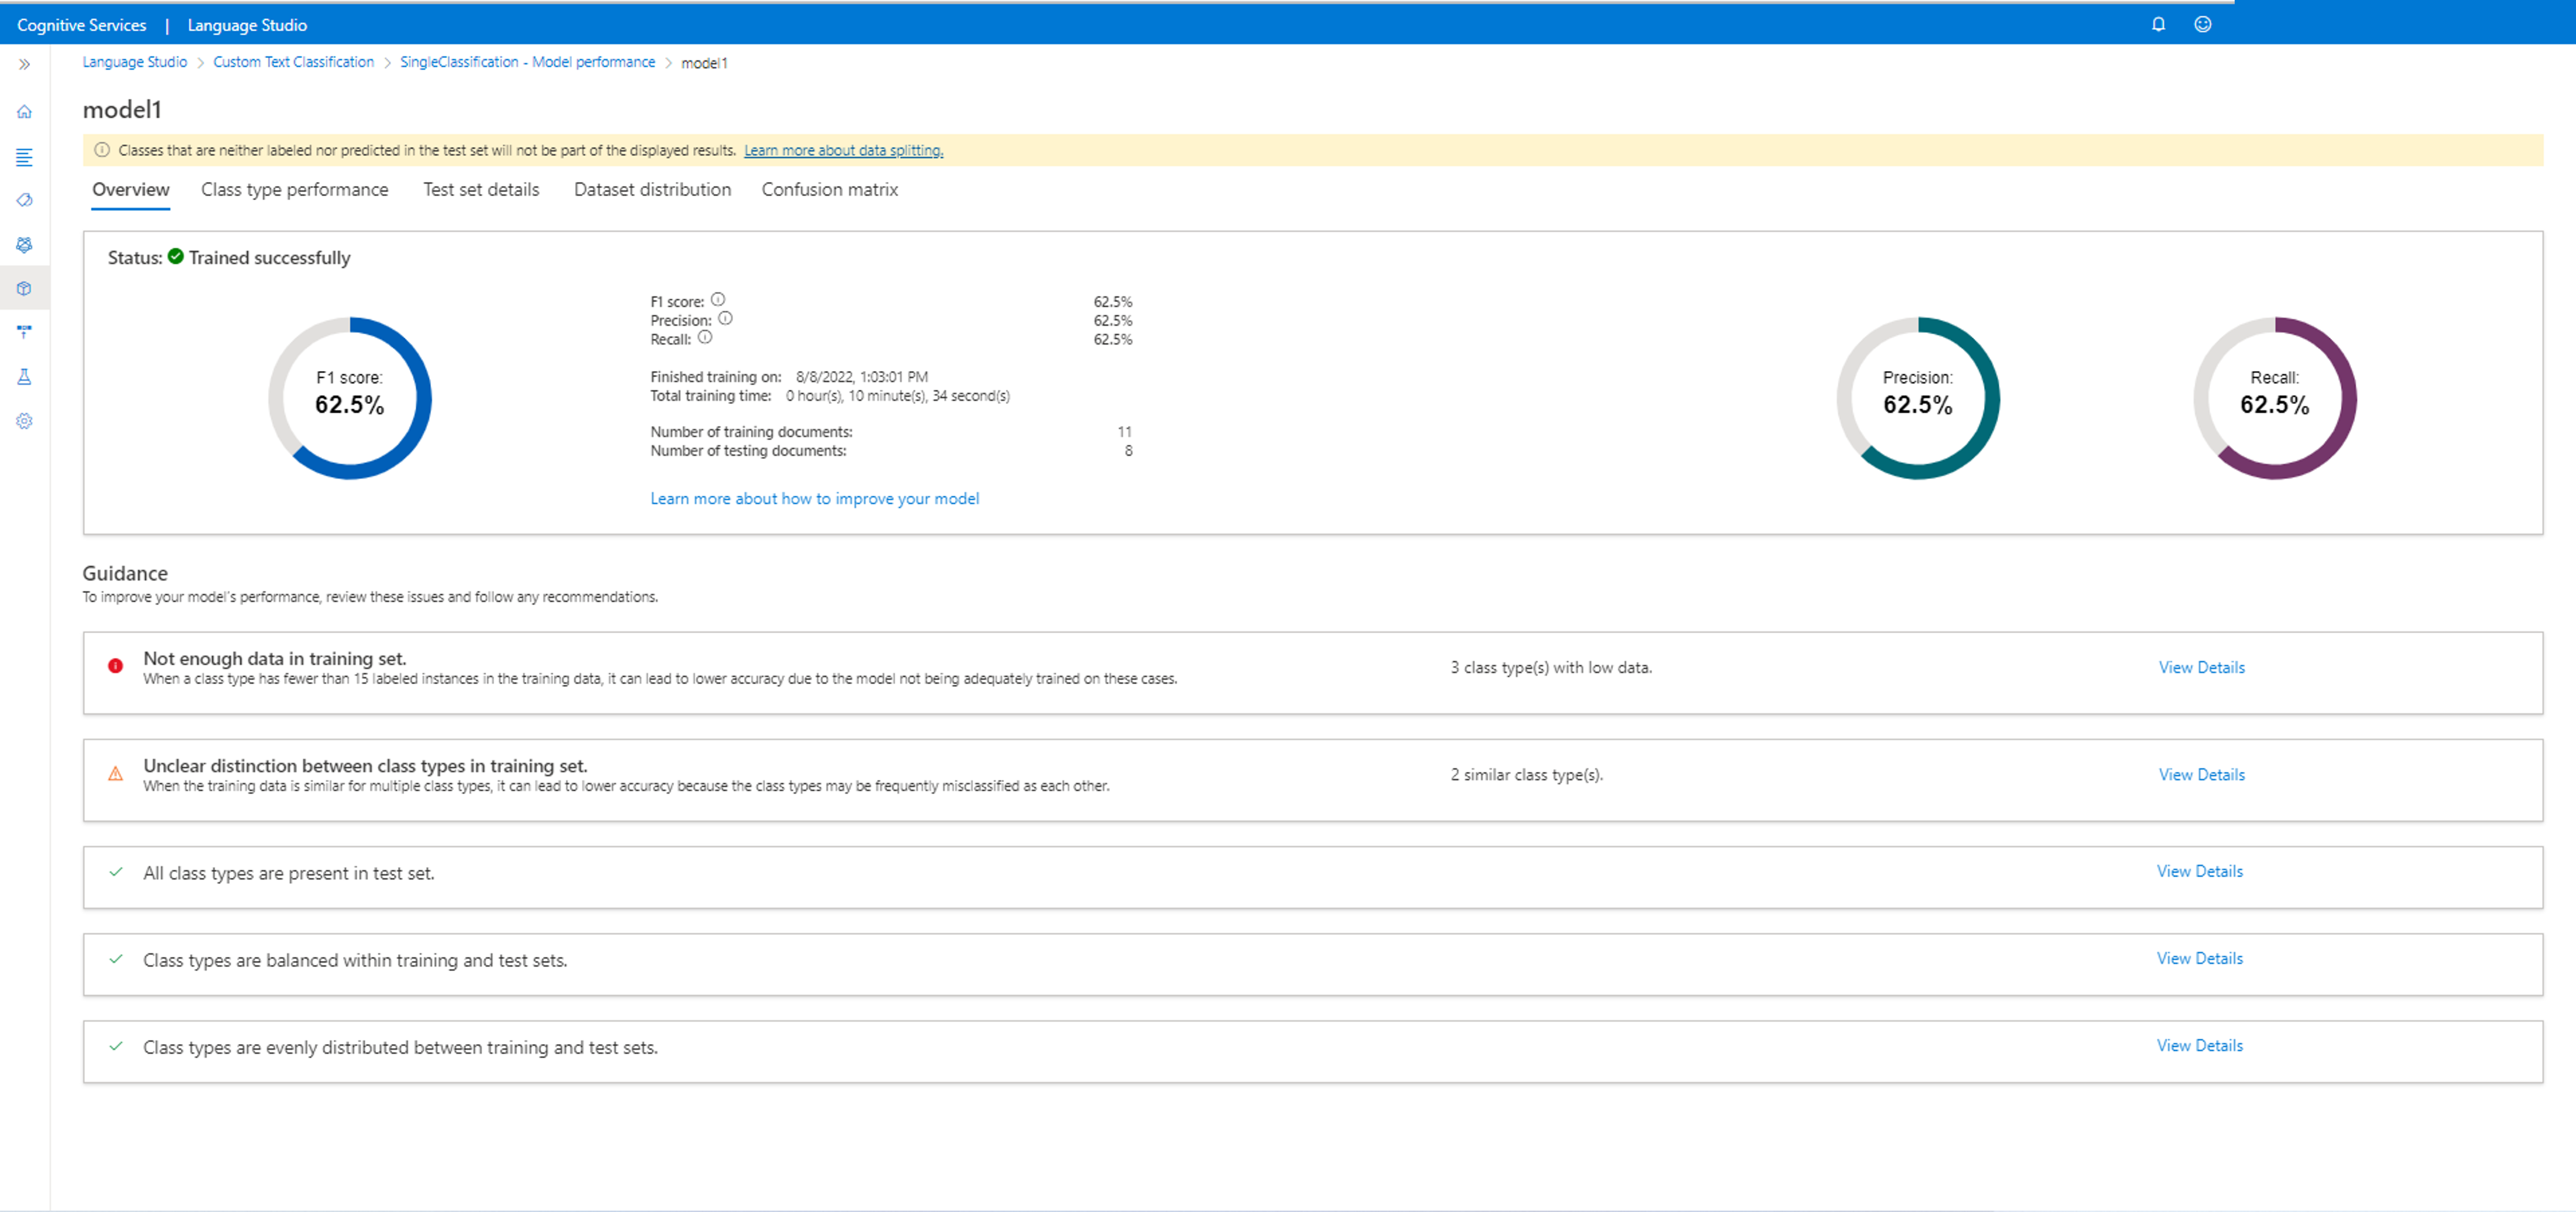The width and height of the screenshot is (2576, 1212).
Task: Switch to the Class type performance tab
Action: point(294,190)
